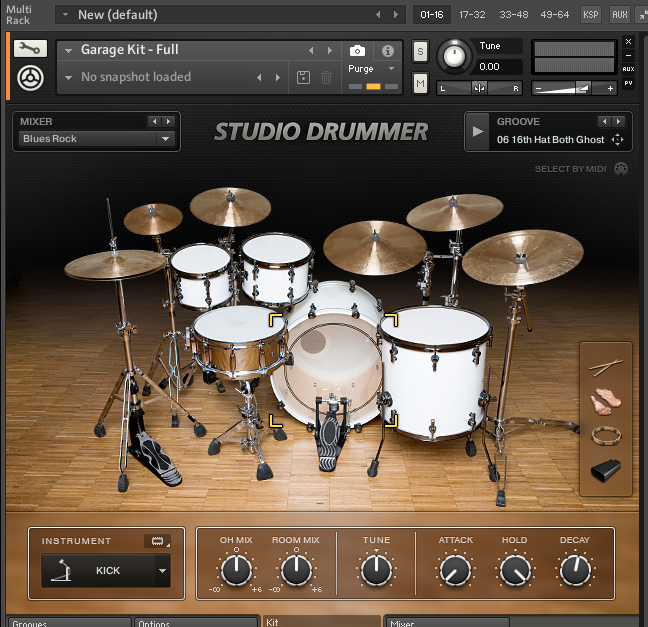Select the floor tom drum

click(435, 372)
